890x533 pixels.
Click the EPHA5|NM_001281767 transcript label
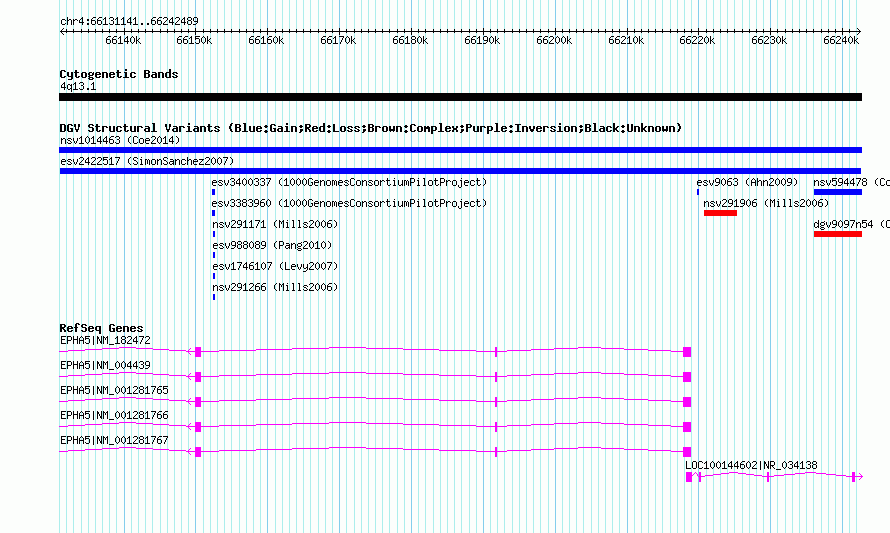(114, 440)
